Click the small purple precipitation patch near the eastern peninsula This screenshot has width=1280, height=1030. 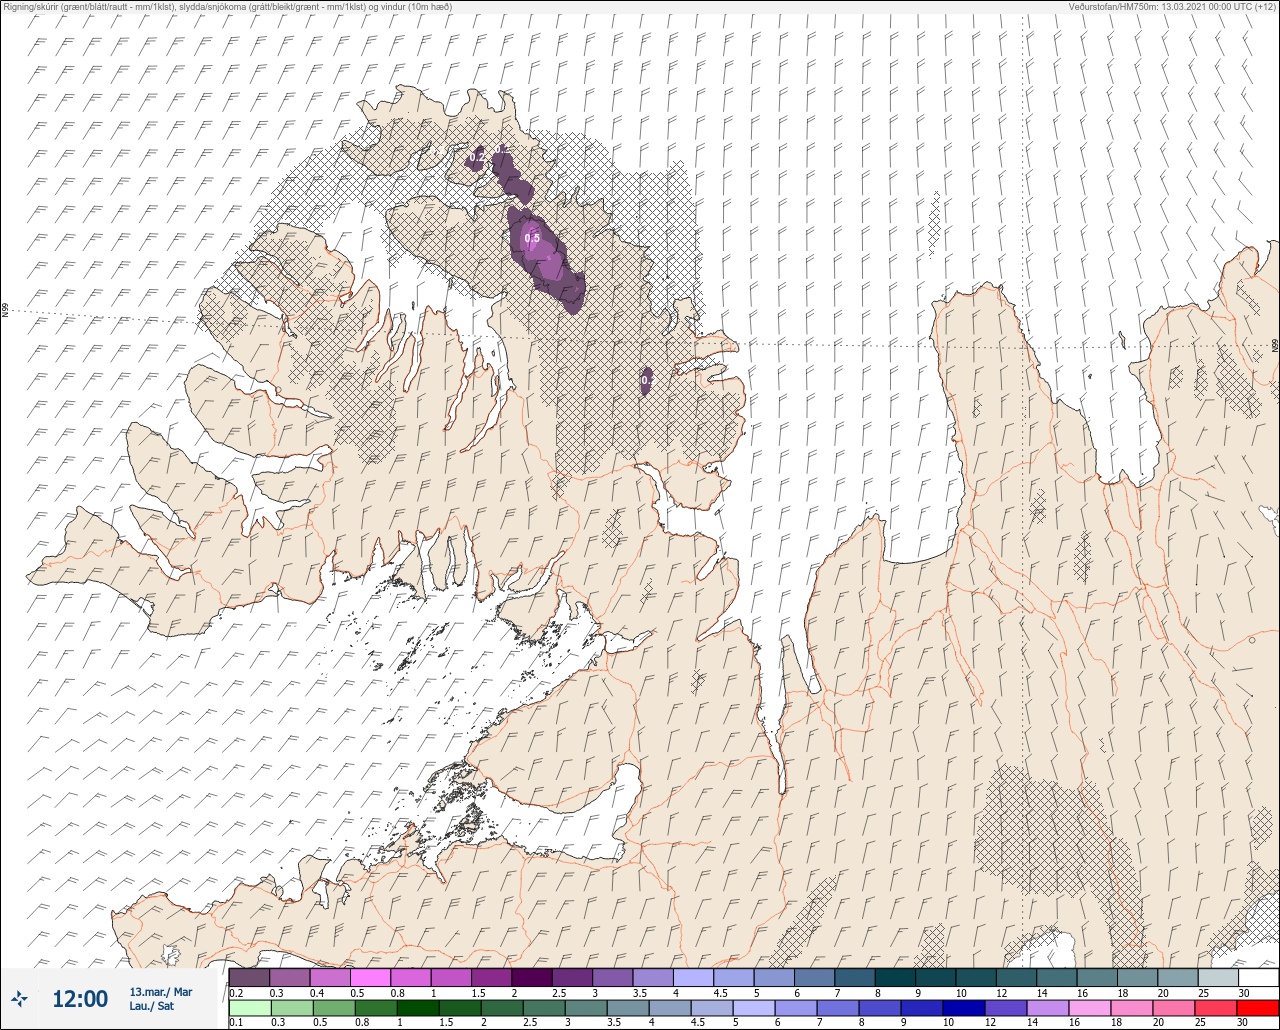(647, 381)
